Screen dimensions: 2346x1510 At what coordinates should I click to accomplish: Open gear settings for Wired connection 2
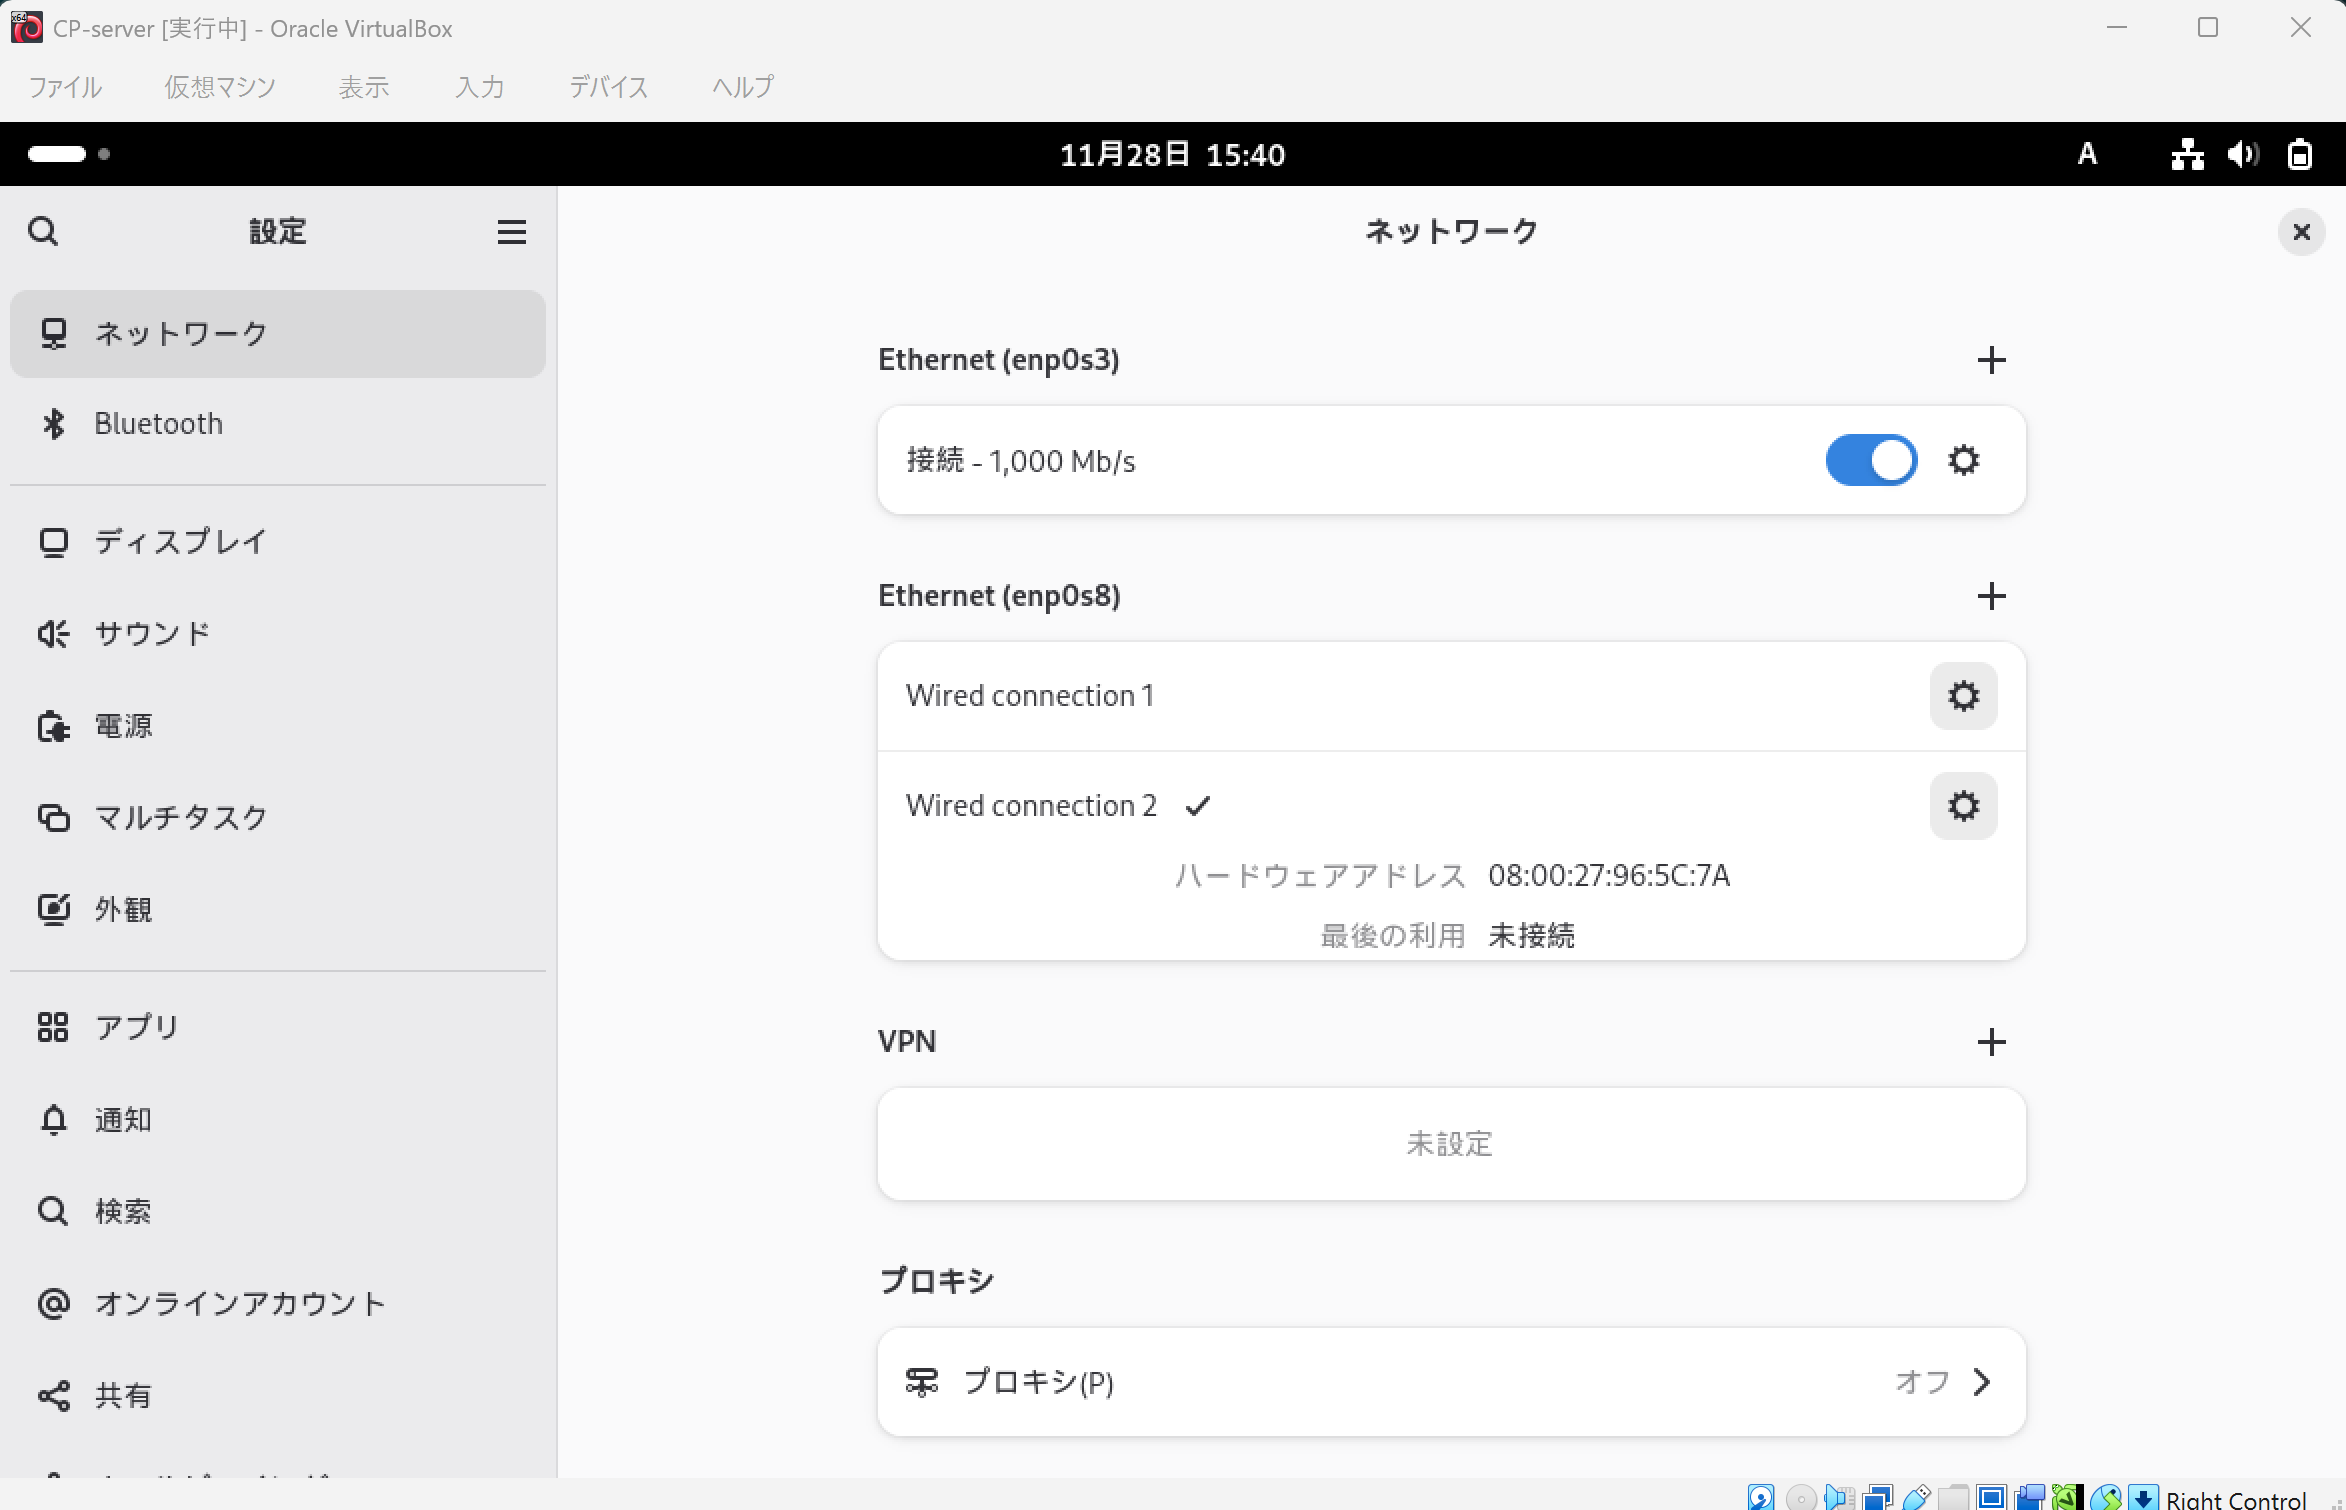1963,806
